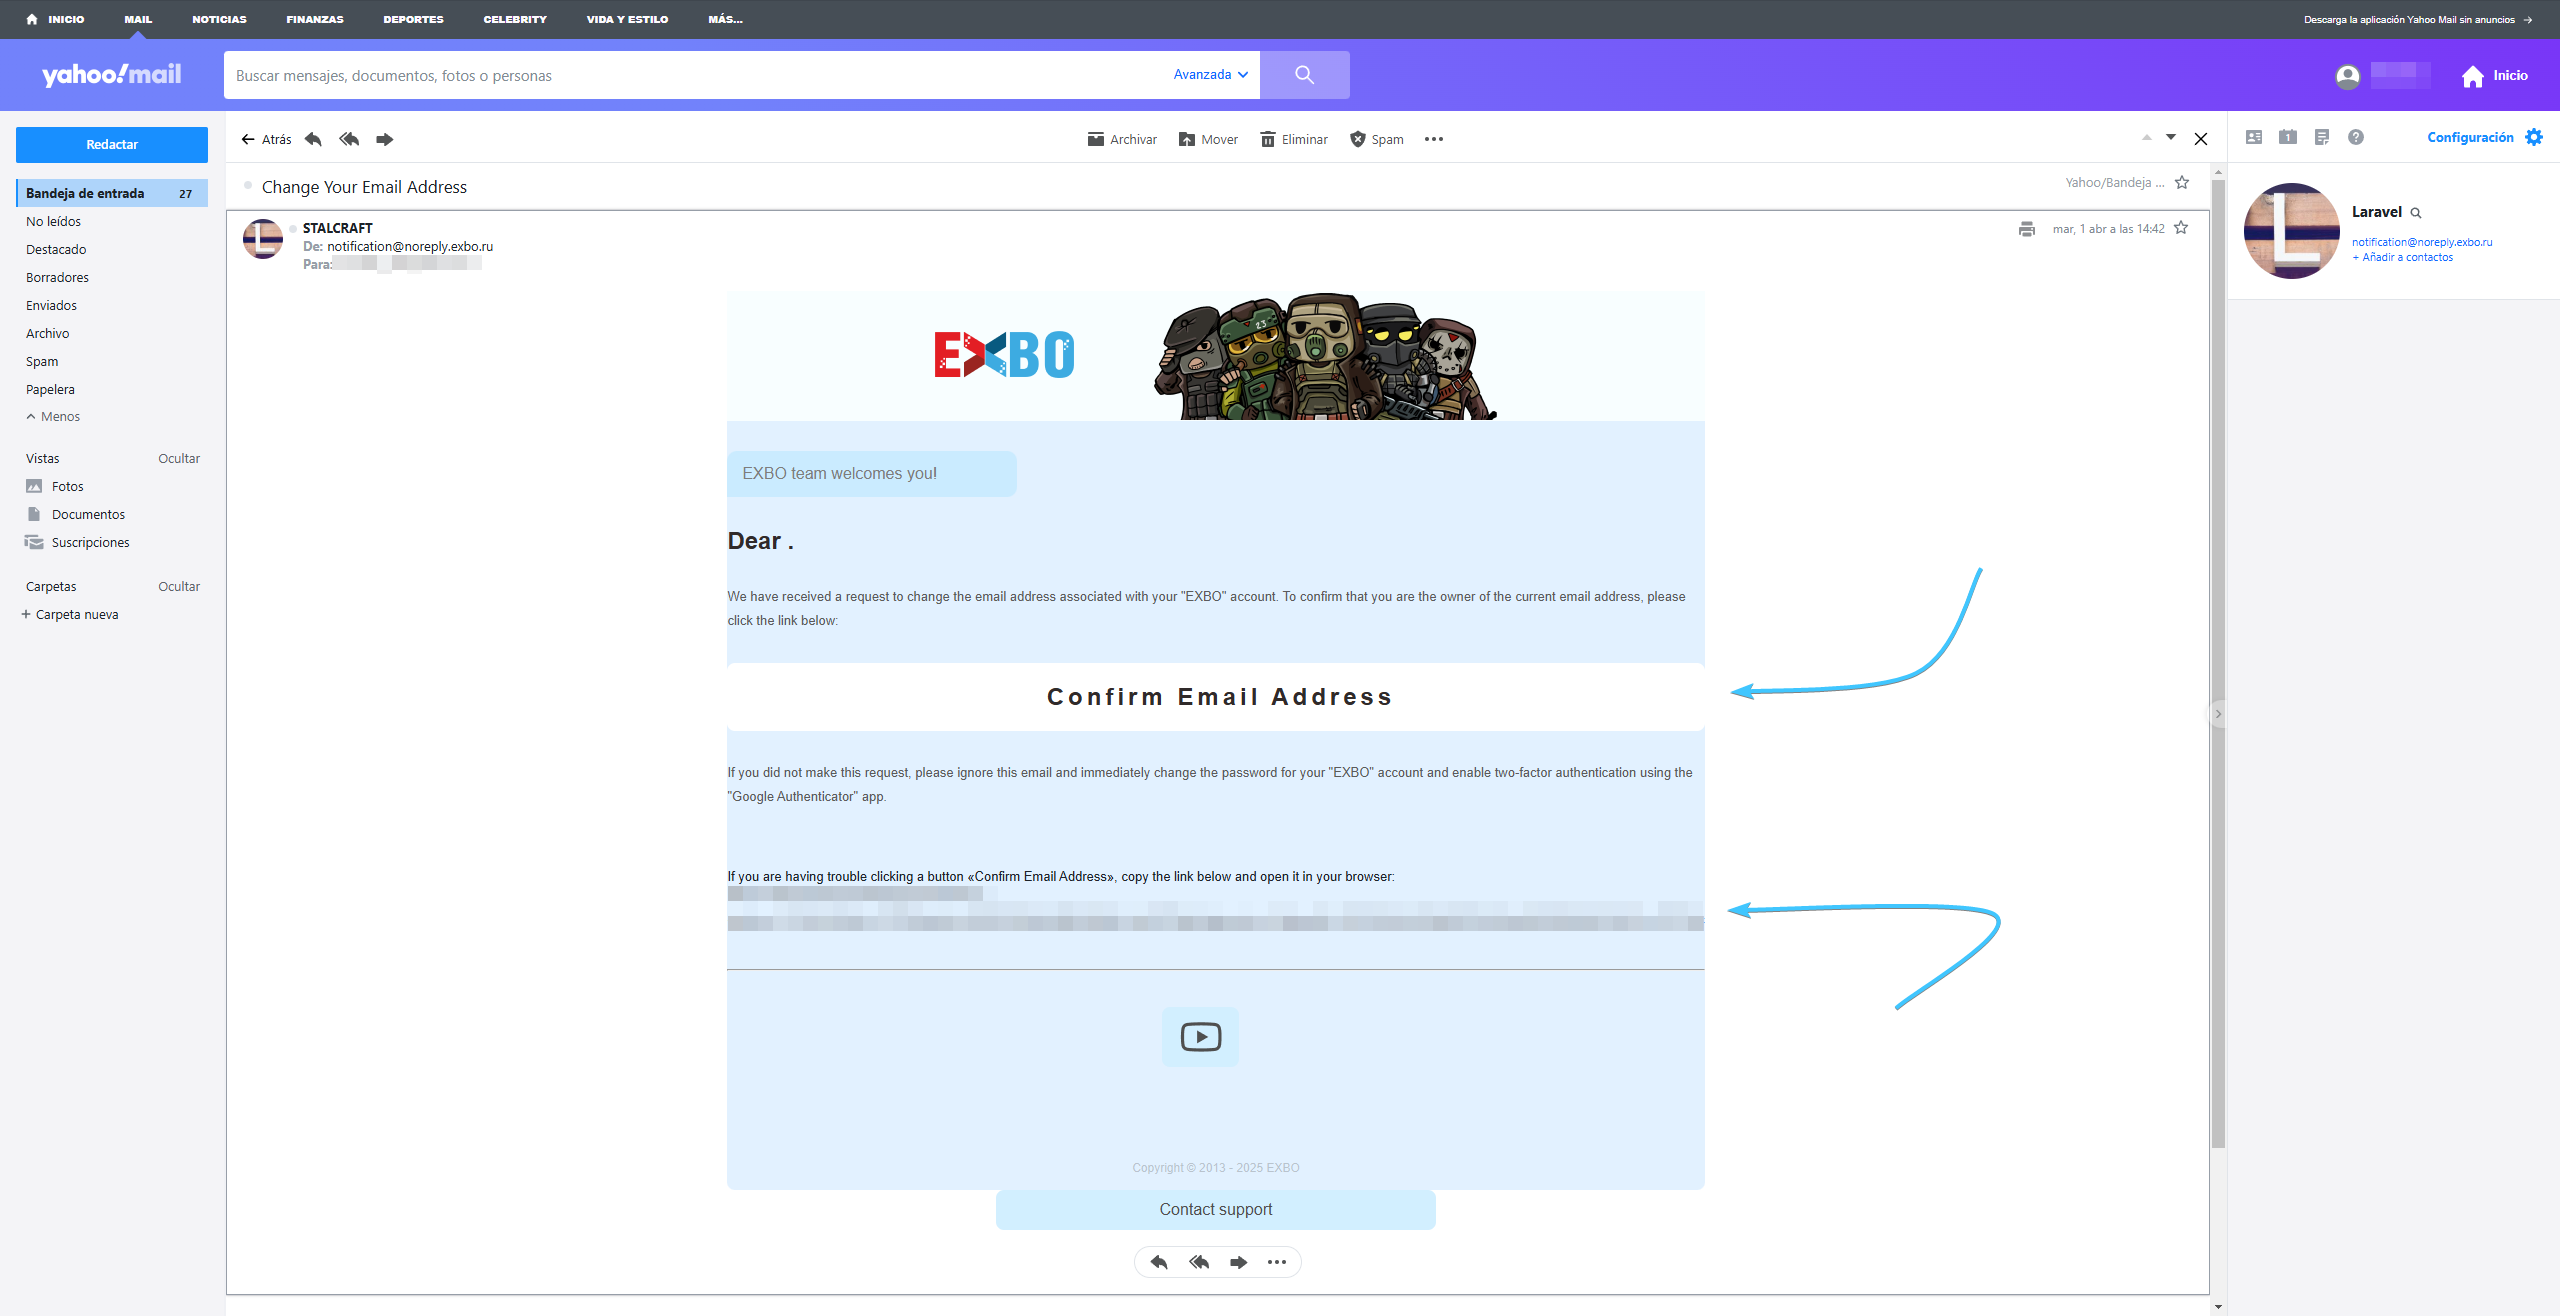Image resolution: width=2560 pixels, height=1316 pixels.
Task: Hide the Vistas section
Action: click(179, 458)
